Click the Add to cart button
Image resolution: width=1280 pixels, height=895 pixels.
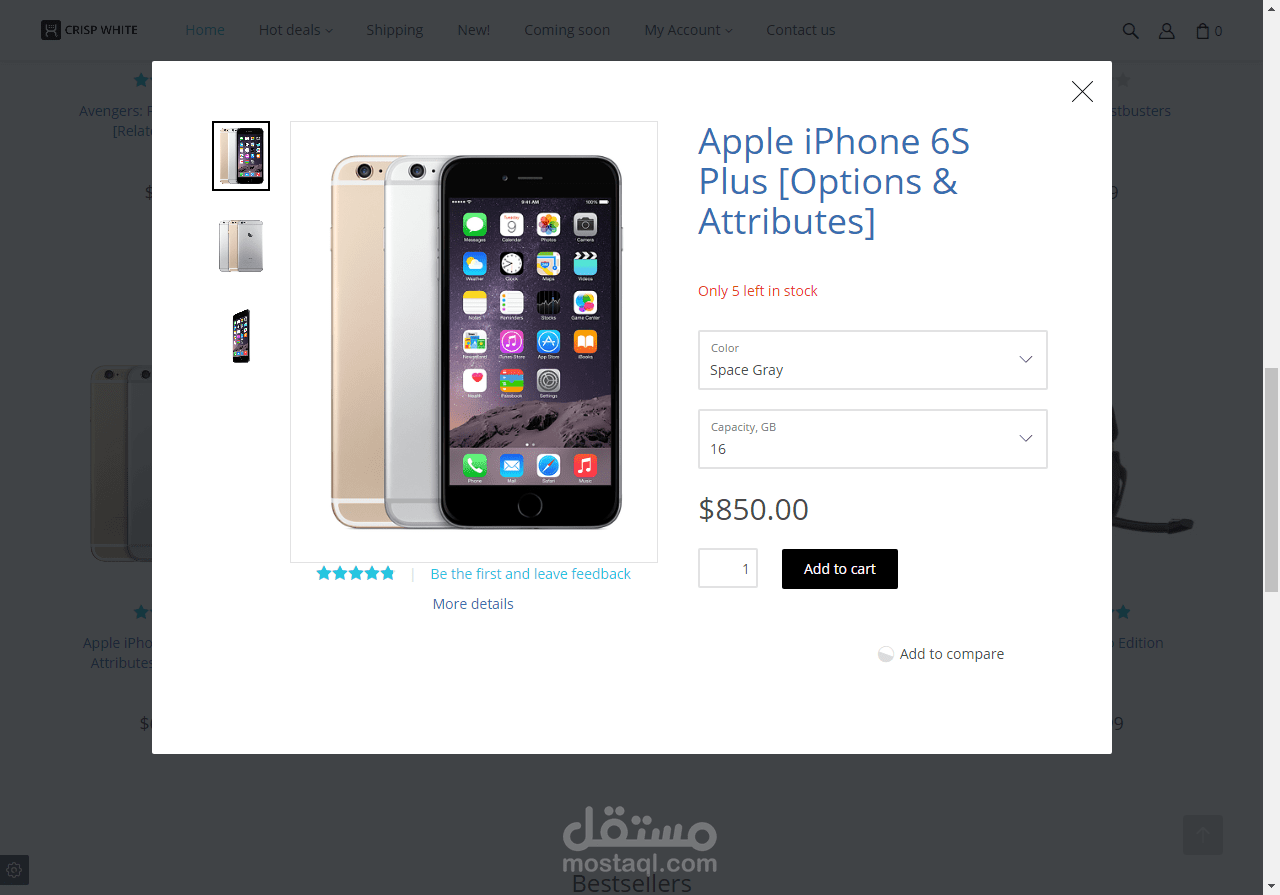coord(840,569)
